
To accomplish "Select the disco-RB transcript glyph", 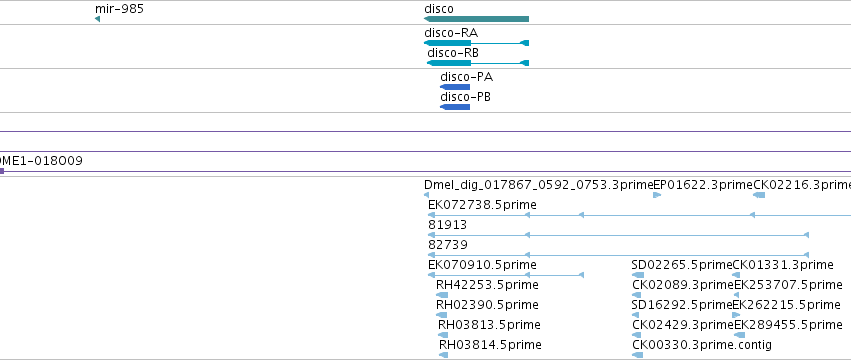I will 478,63.
